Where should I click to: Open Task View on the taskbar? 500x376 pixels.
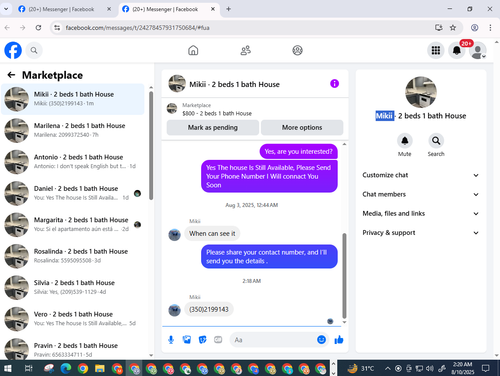tap(29, 368)
